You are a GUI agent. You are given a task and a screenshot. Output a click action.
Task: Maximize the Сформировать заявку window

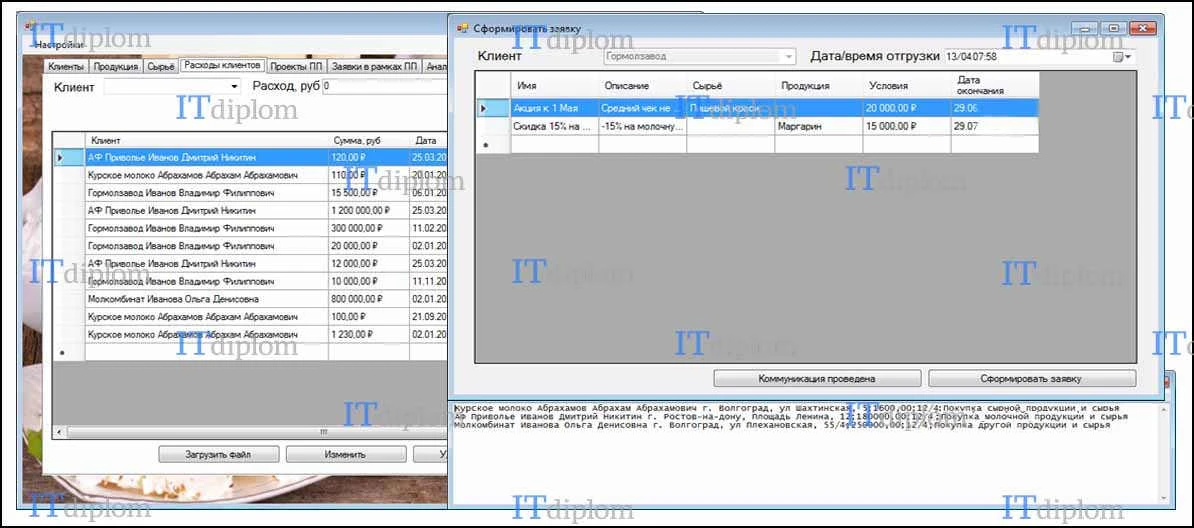pos(1113,28)
